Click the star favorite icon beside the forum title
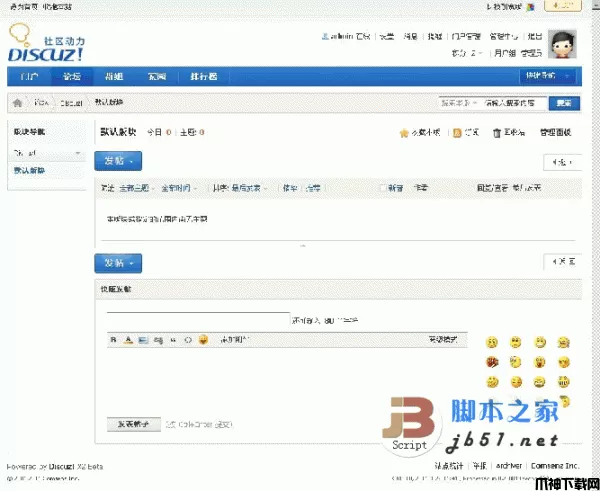This screenshot has width=600, height=491. click(x=404, y=132)
